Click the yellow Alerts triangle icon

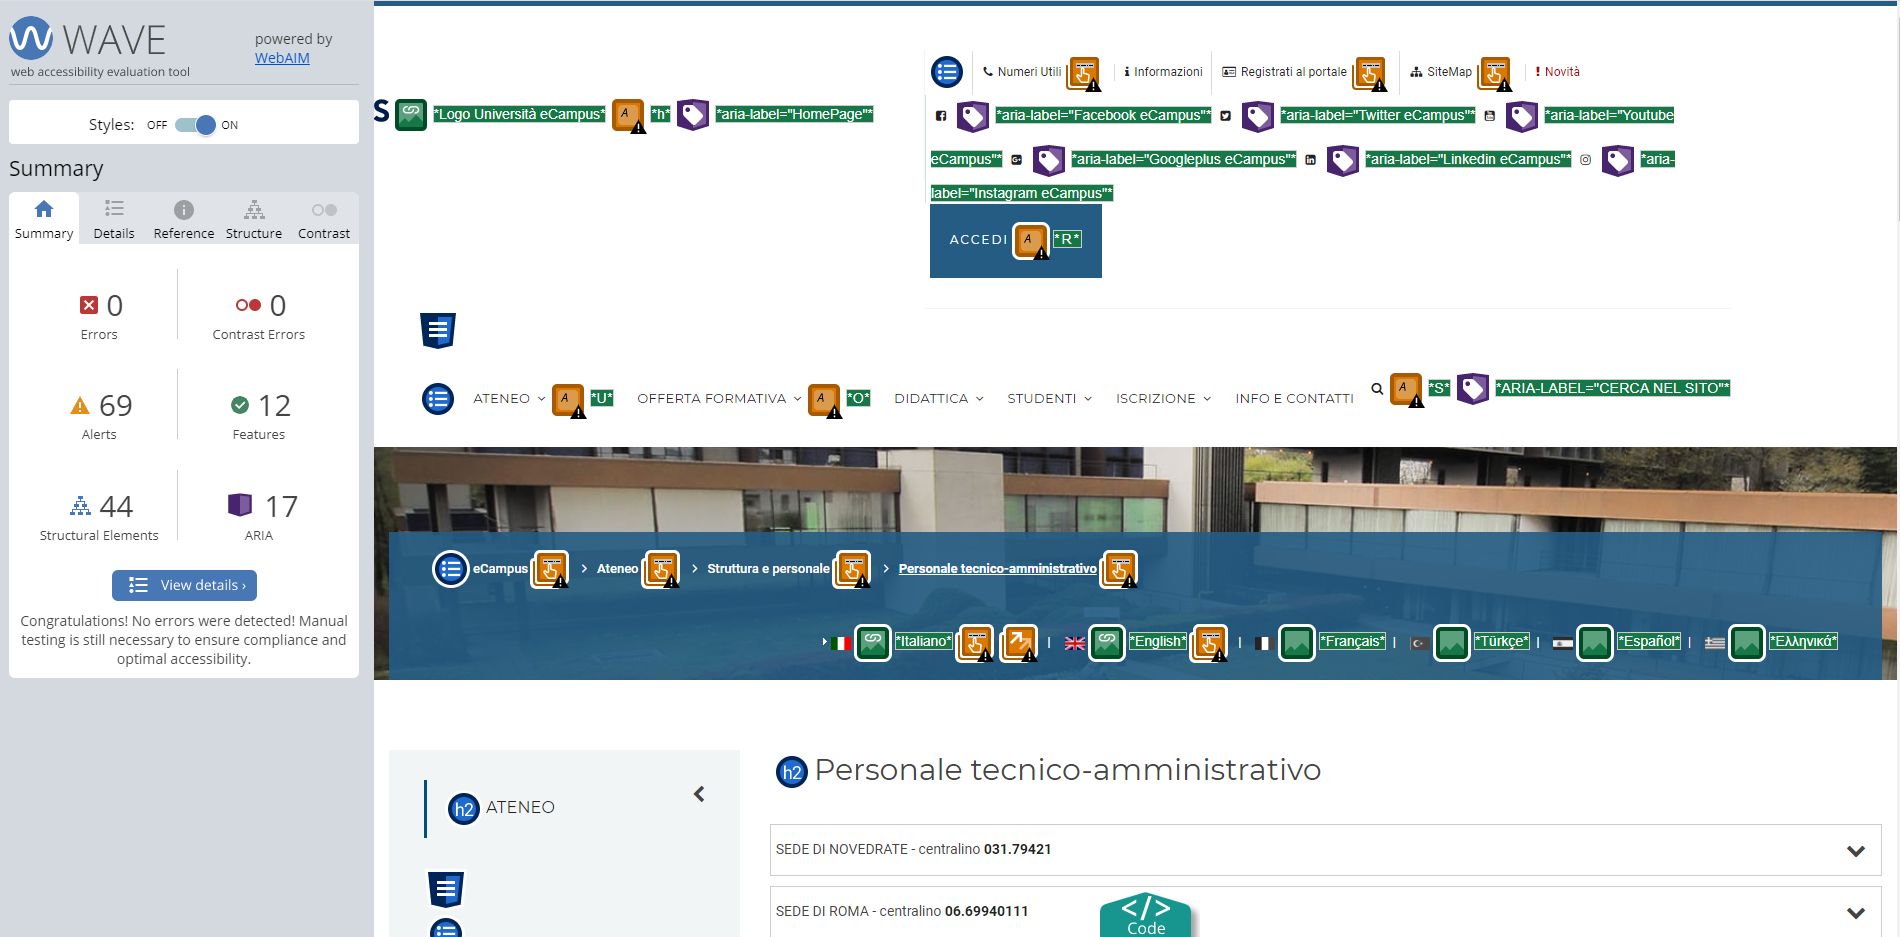click(80, 405)
